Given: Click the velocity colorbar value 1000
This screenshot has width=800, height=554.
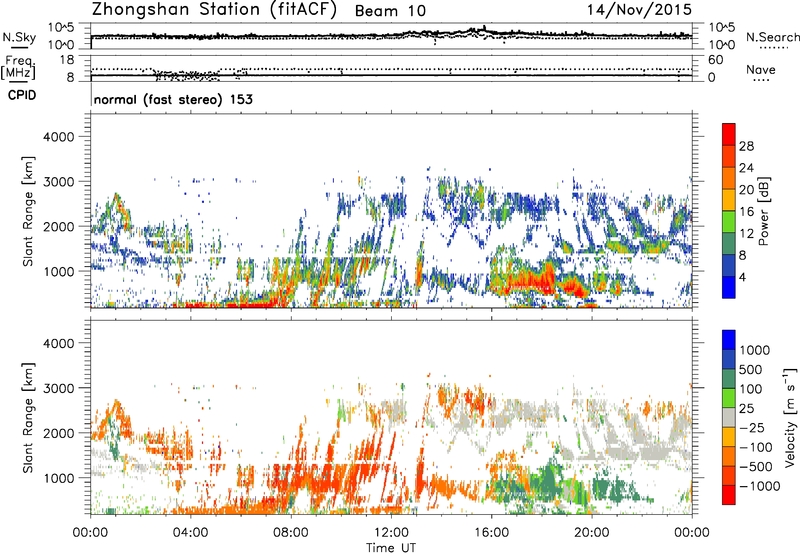Looking at the screenshot, I should pos(754,350).
